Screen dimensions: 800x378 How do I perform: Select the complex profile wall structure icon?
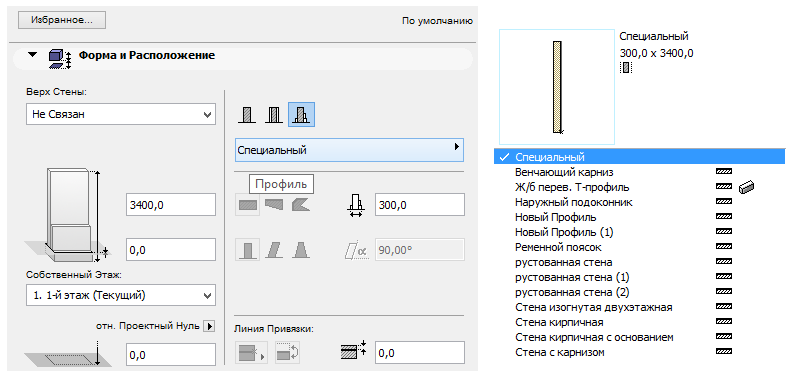[302, 114]
